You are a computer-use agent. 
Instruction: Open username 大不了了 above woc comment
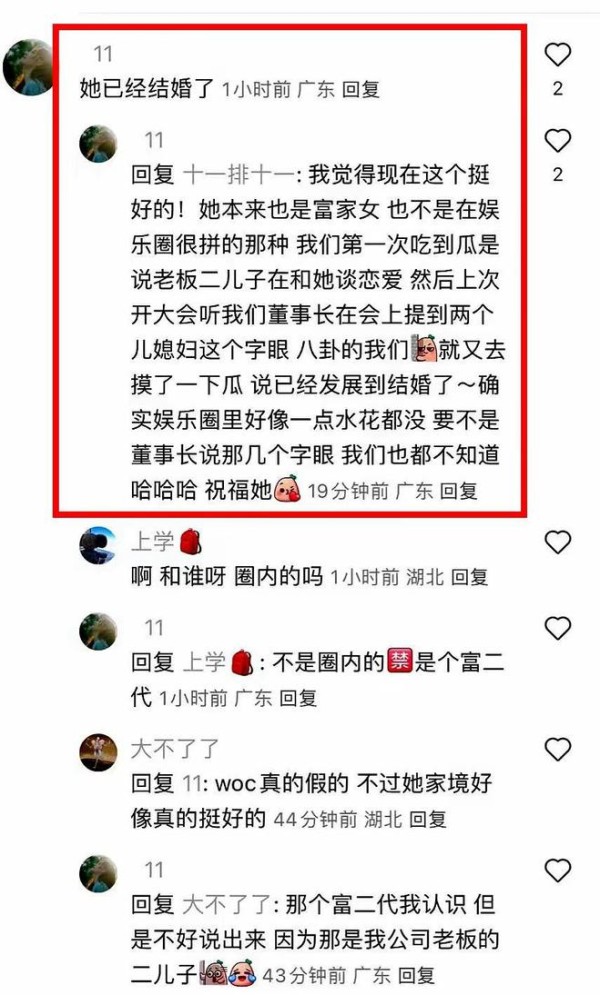click(175, 749)
